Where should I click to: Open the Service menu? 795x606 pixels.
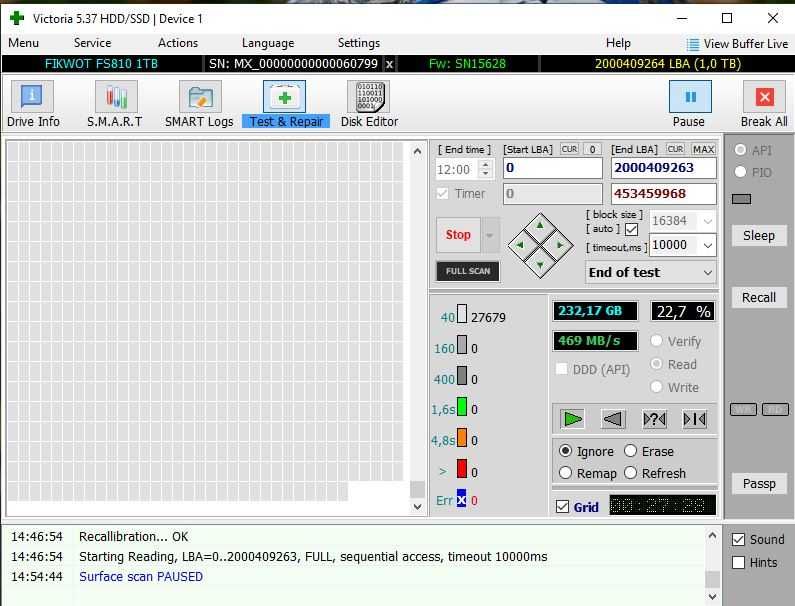click(x=92, y=43)
